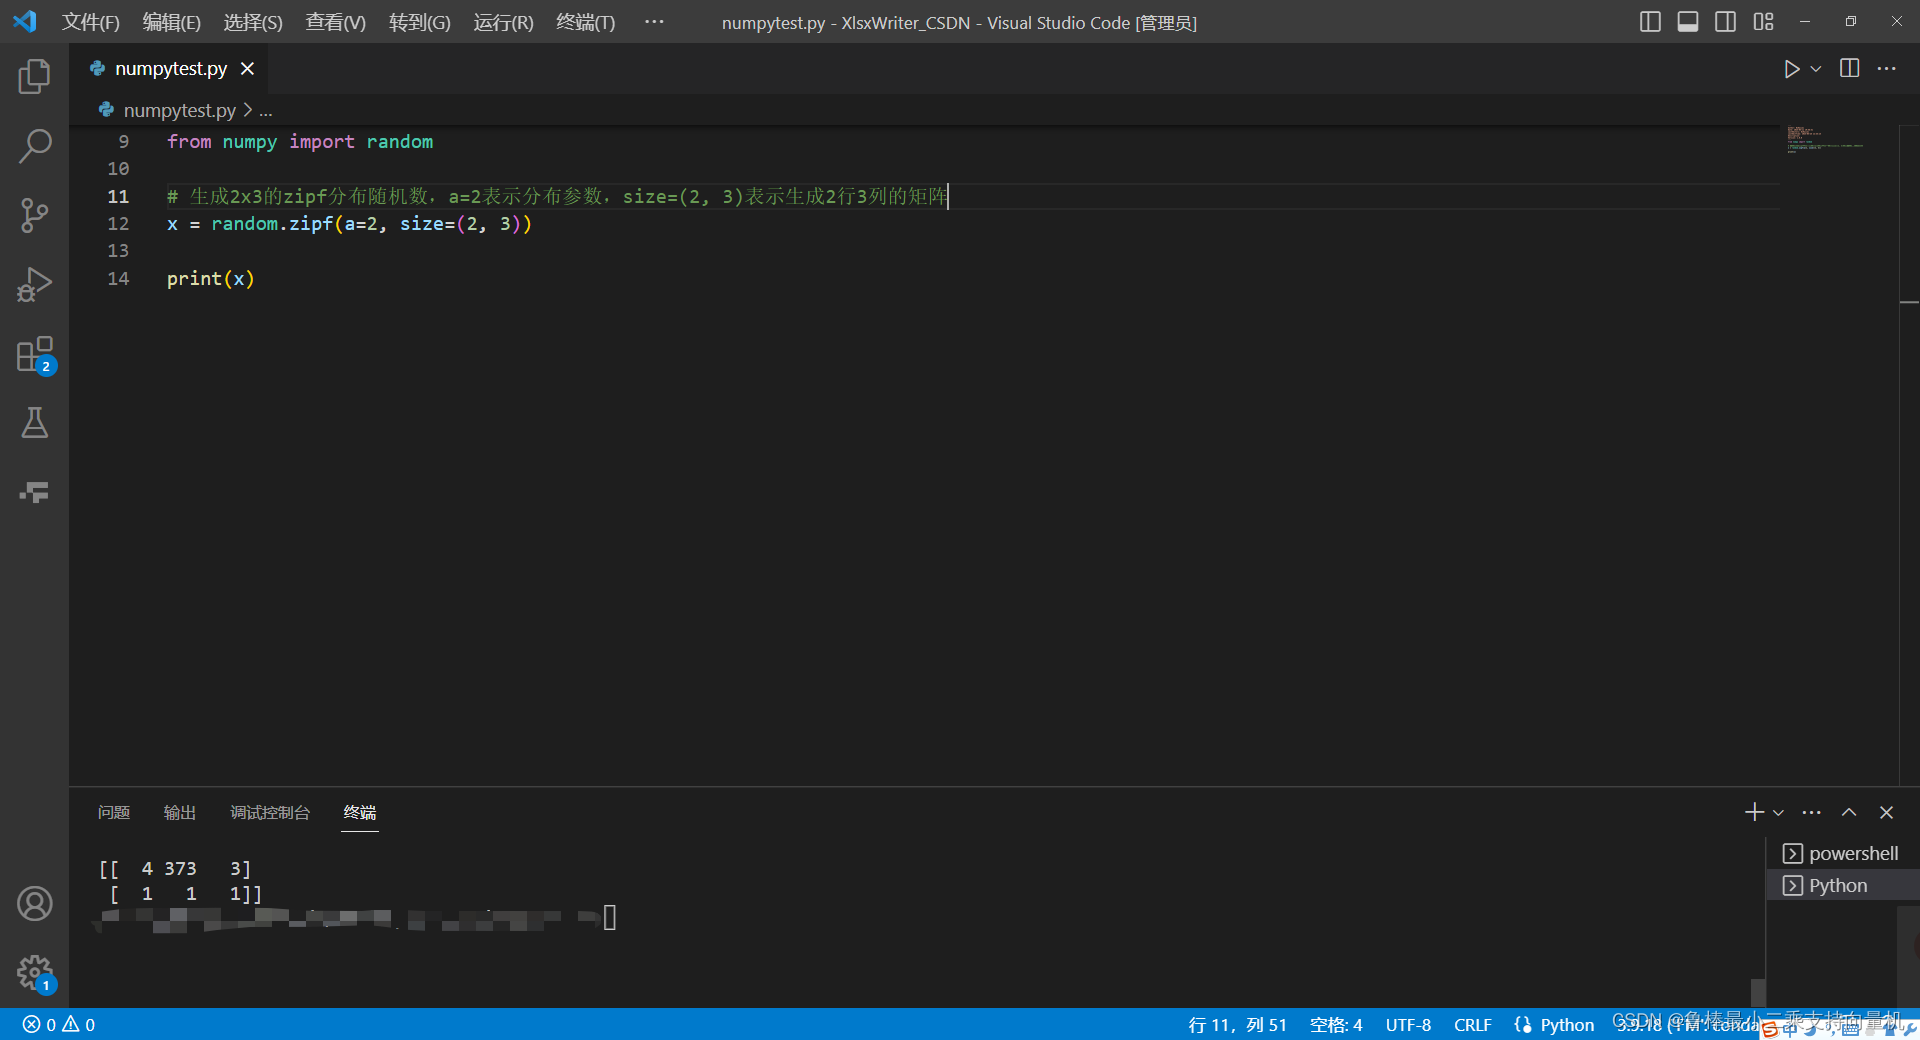Select the powershell terminal instance
This screenshot has width=1920, height=1040.
tap(1841, 853)
